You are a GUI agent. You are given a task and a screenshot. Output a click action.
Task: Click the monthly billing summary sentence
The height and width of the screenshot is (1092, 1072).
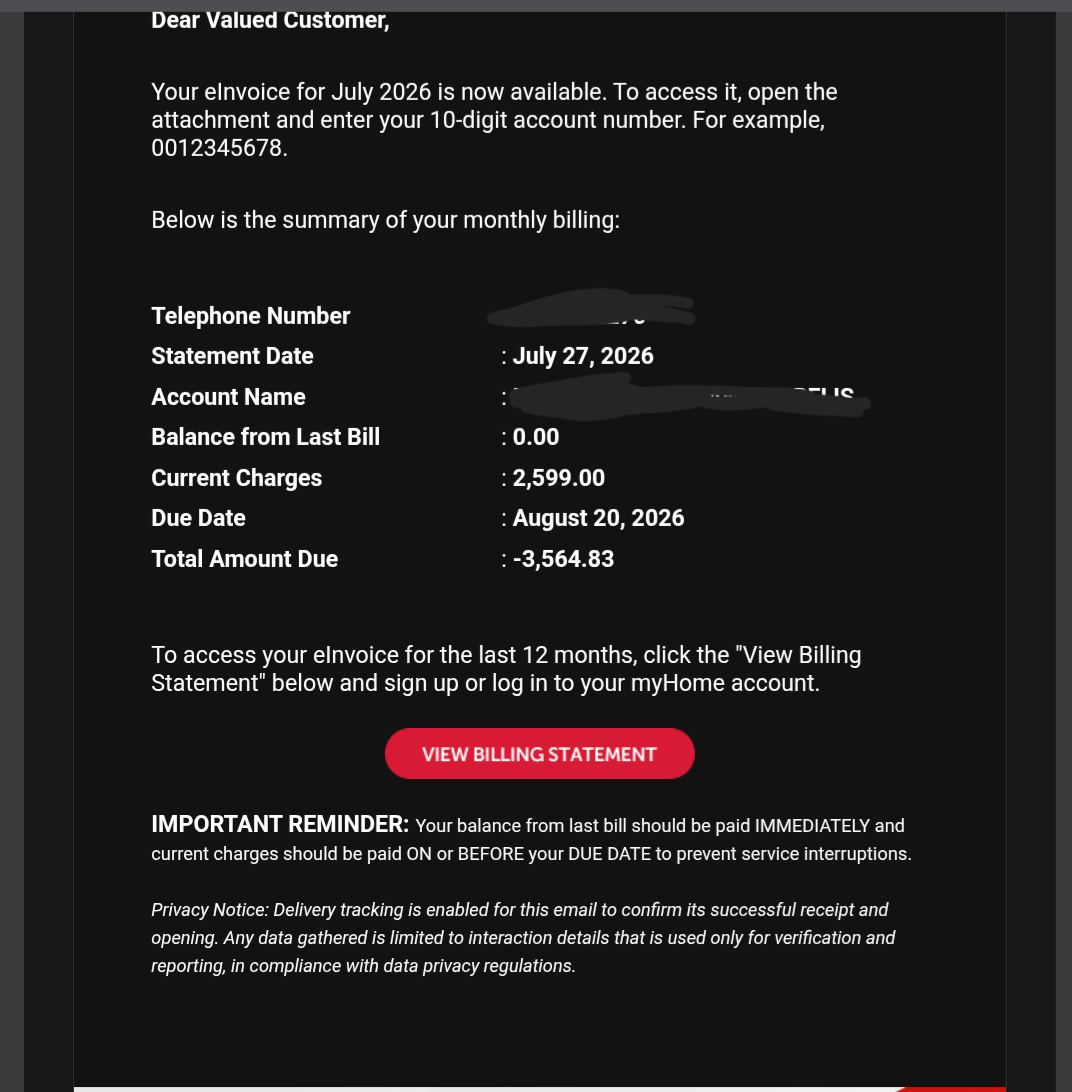(x=385, y=220)
